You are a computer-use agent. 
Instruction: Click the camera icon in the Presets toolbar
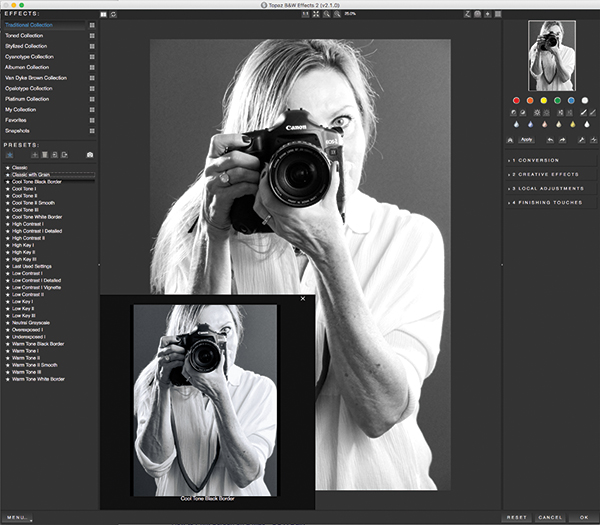coord(90,155)
